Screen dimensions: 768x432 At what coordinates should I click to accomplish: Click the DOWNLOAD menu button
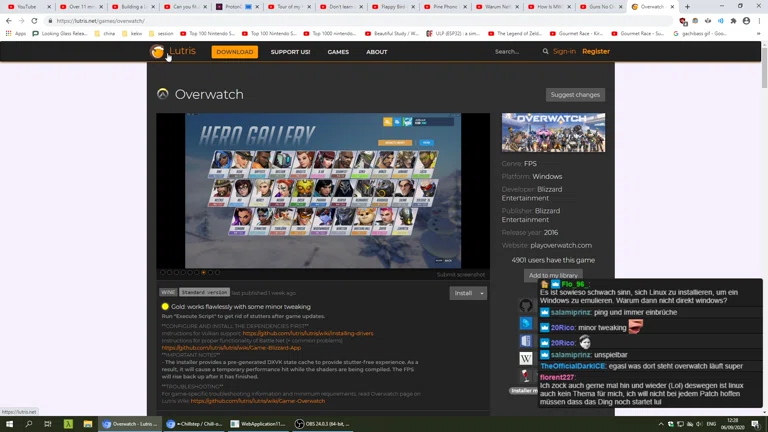pyautogui.click(x=235, y=51)
